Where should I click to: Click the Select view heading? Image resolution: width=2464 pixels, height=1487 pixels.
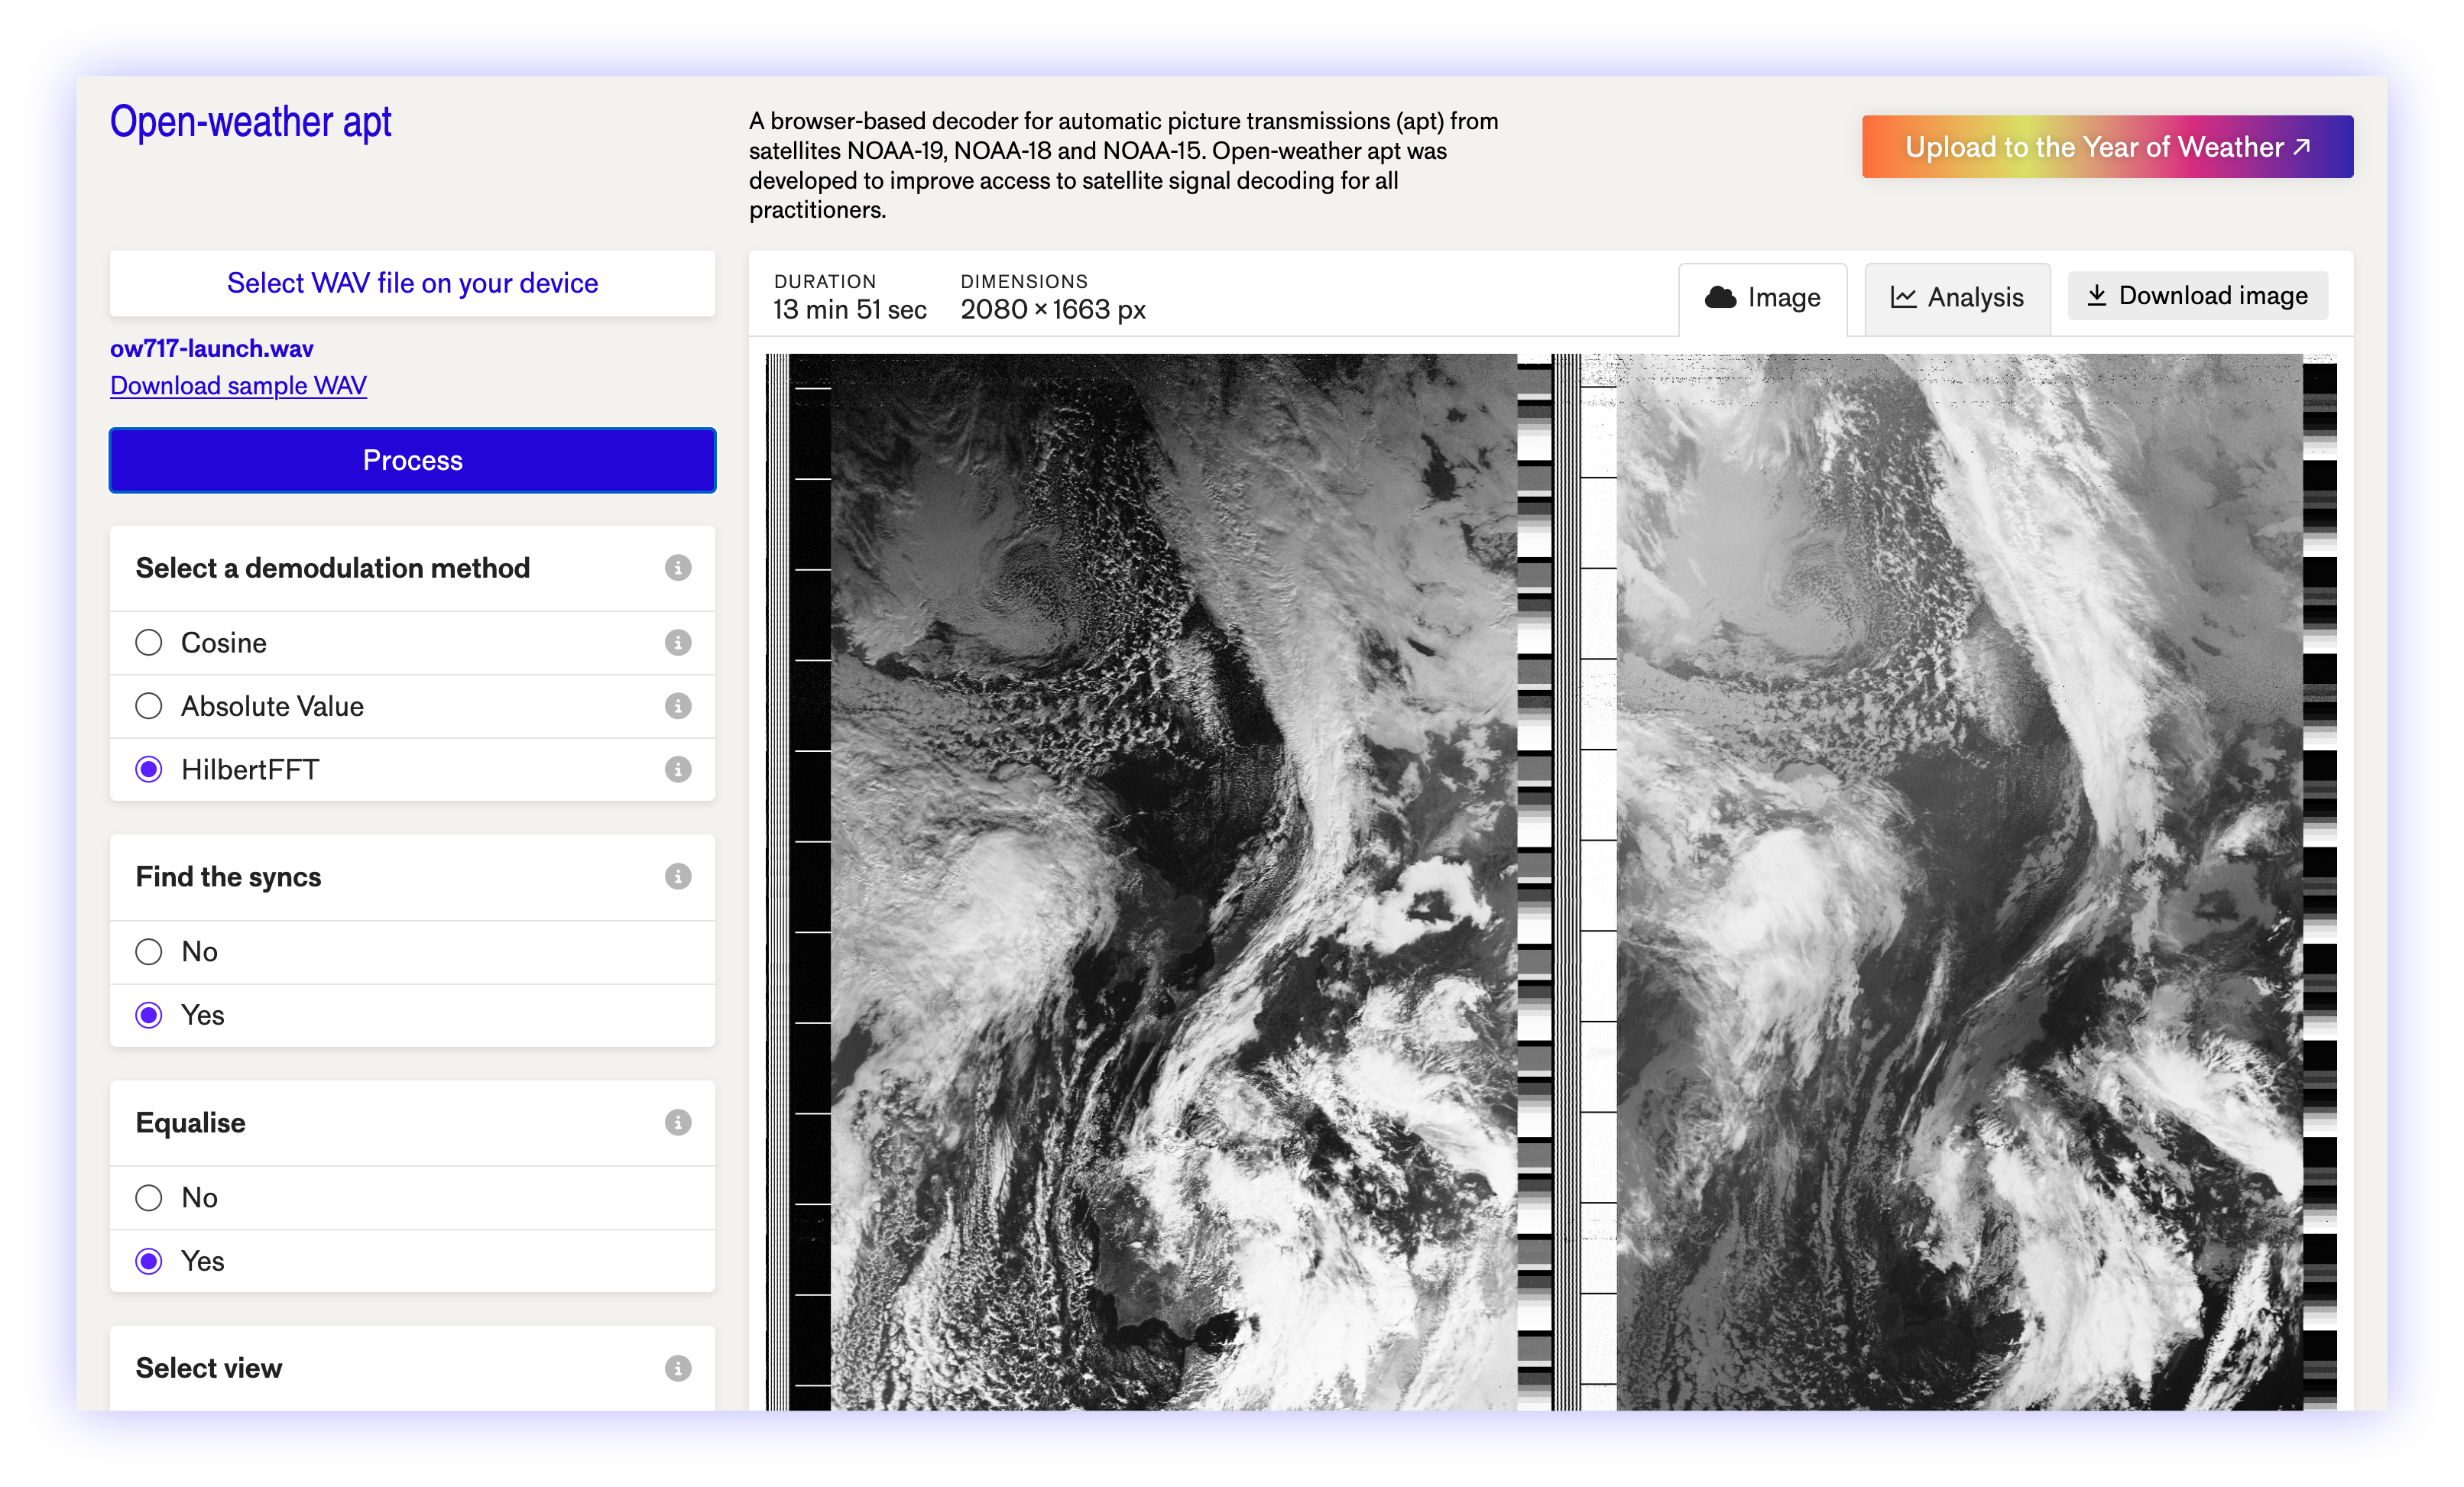pos(209,1368)
